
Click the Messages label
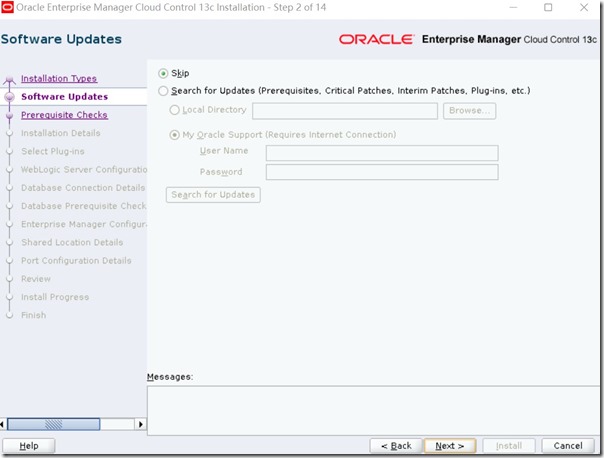click(x=170, y=377)
